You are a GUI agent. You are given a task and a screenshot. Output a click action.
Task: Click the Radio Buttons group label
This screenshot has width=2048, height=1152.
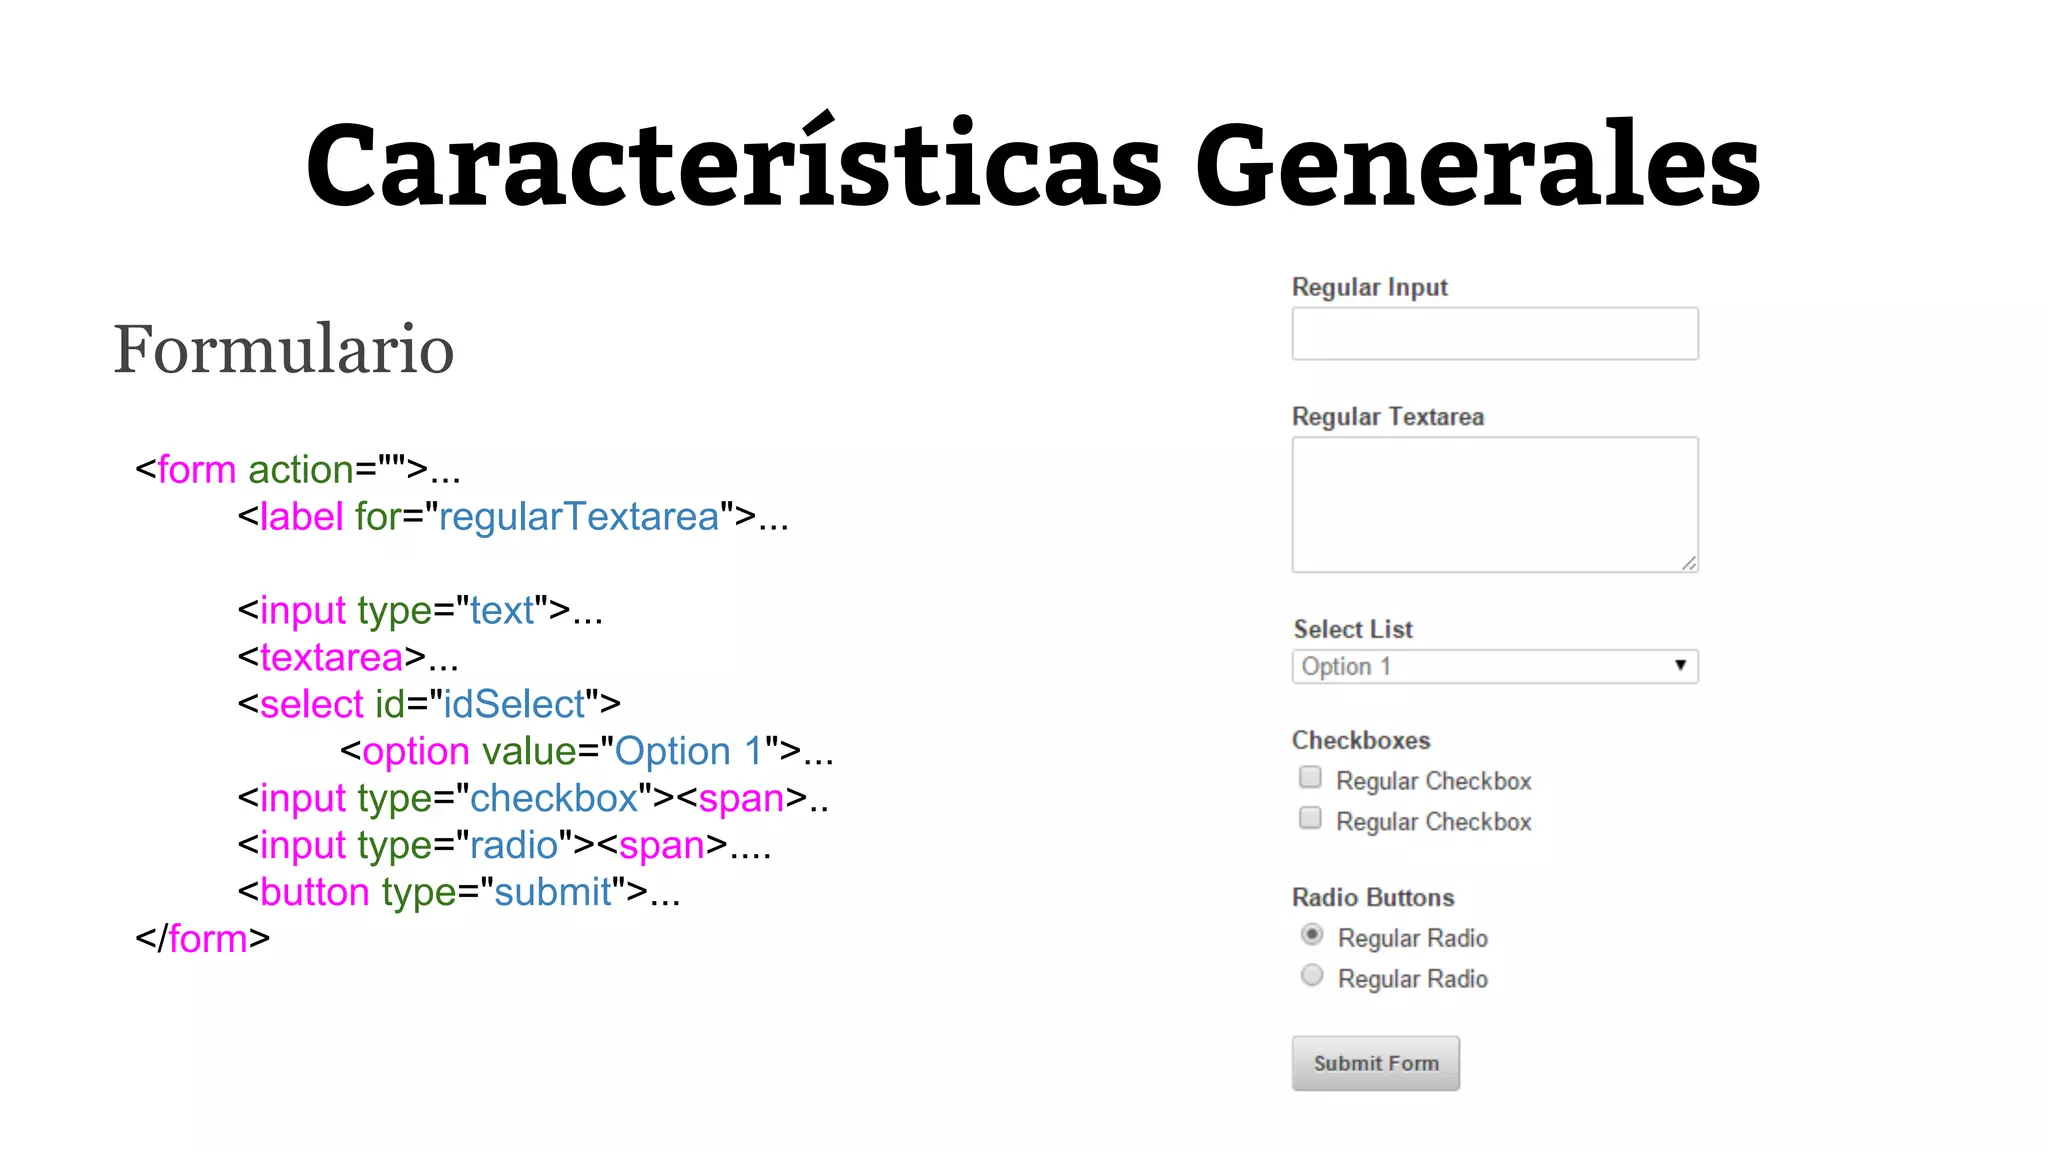pos(1373,898)
